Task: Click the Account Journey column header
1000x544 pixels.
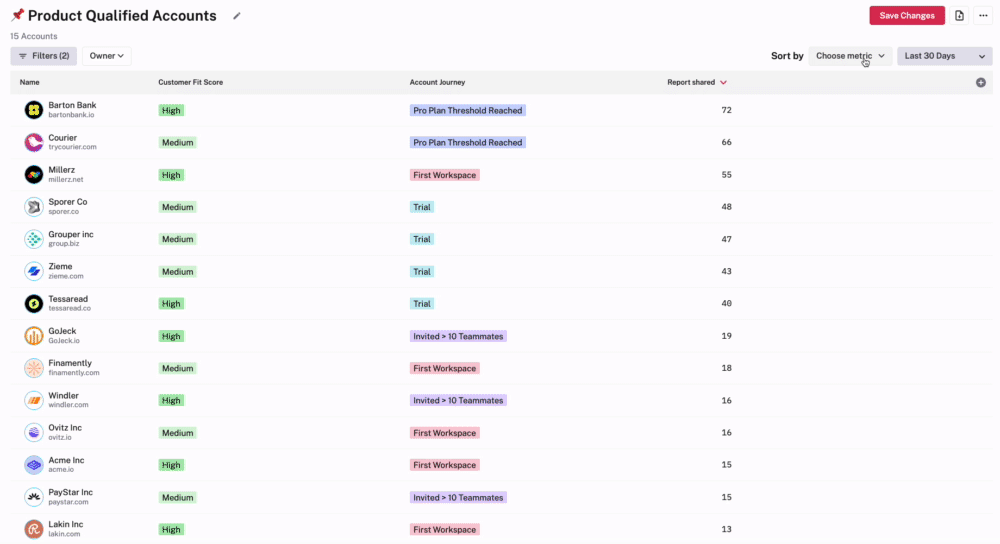Action: (438, 82)
